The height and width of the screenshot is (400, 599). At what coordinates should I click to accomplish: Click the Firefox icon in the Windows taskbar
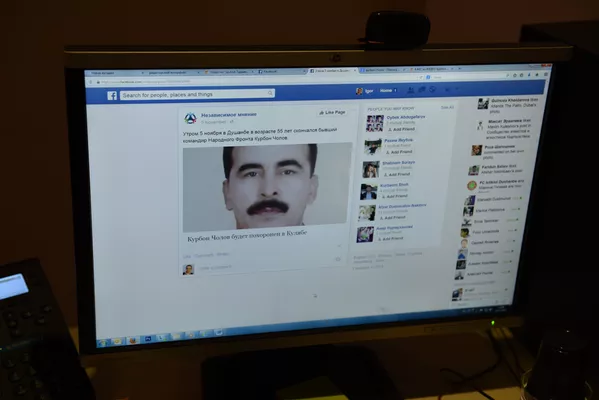click(x=133, y=340)
